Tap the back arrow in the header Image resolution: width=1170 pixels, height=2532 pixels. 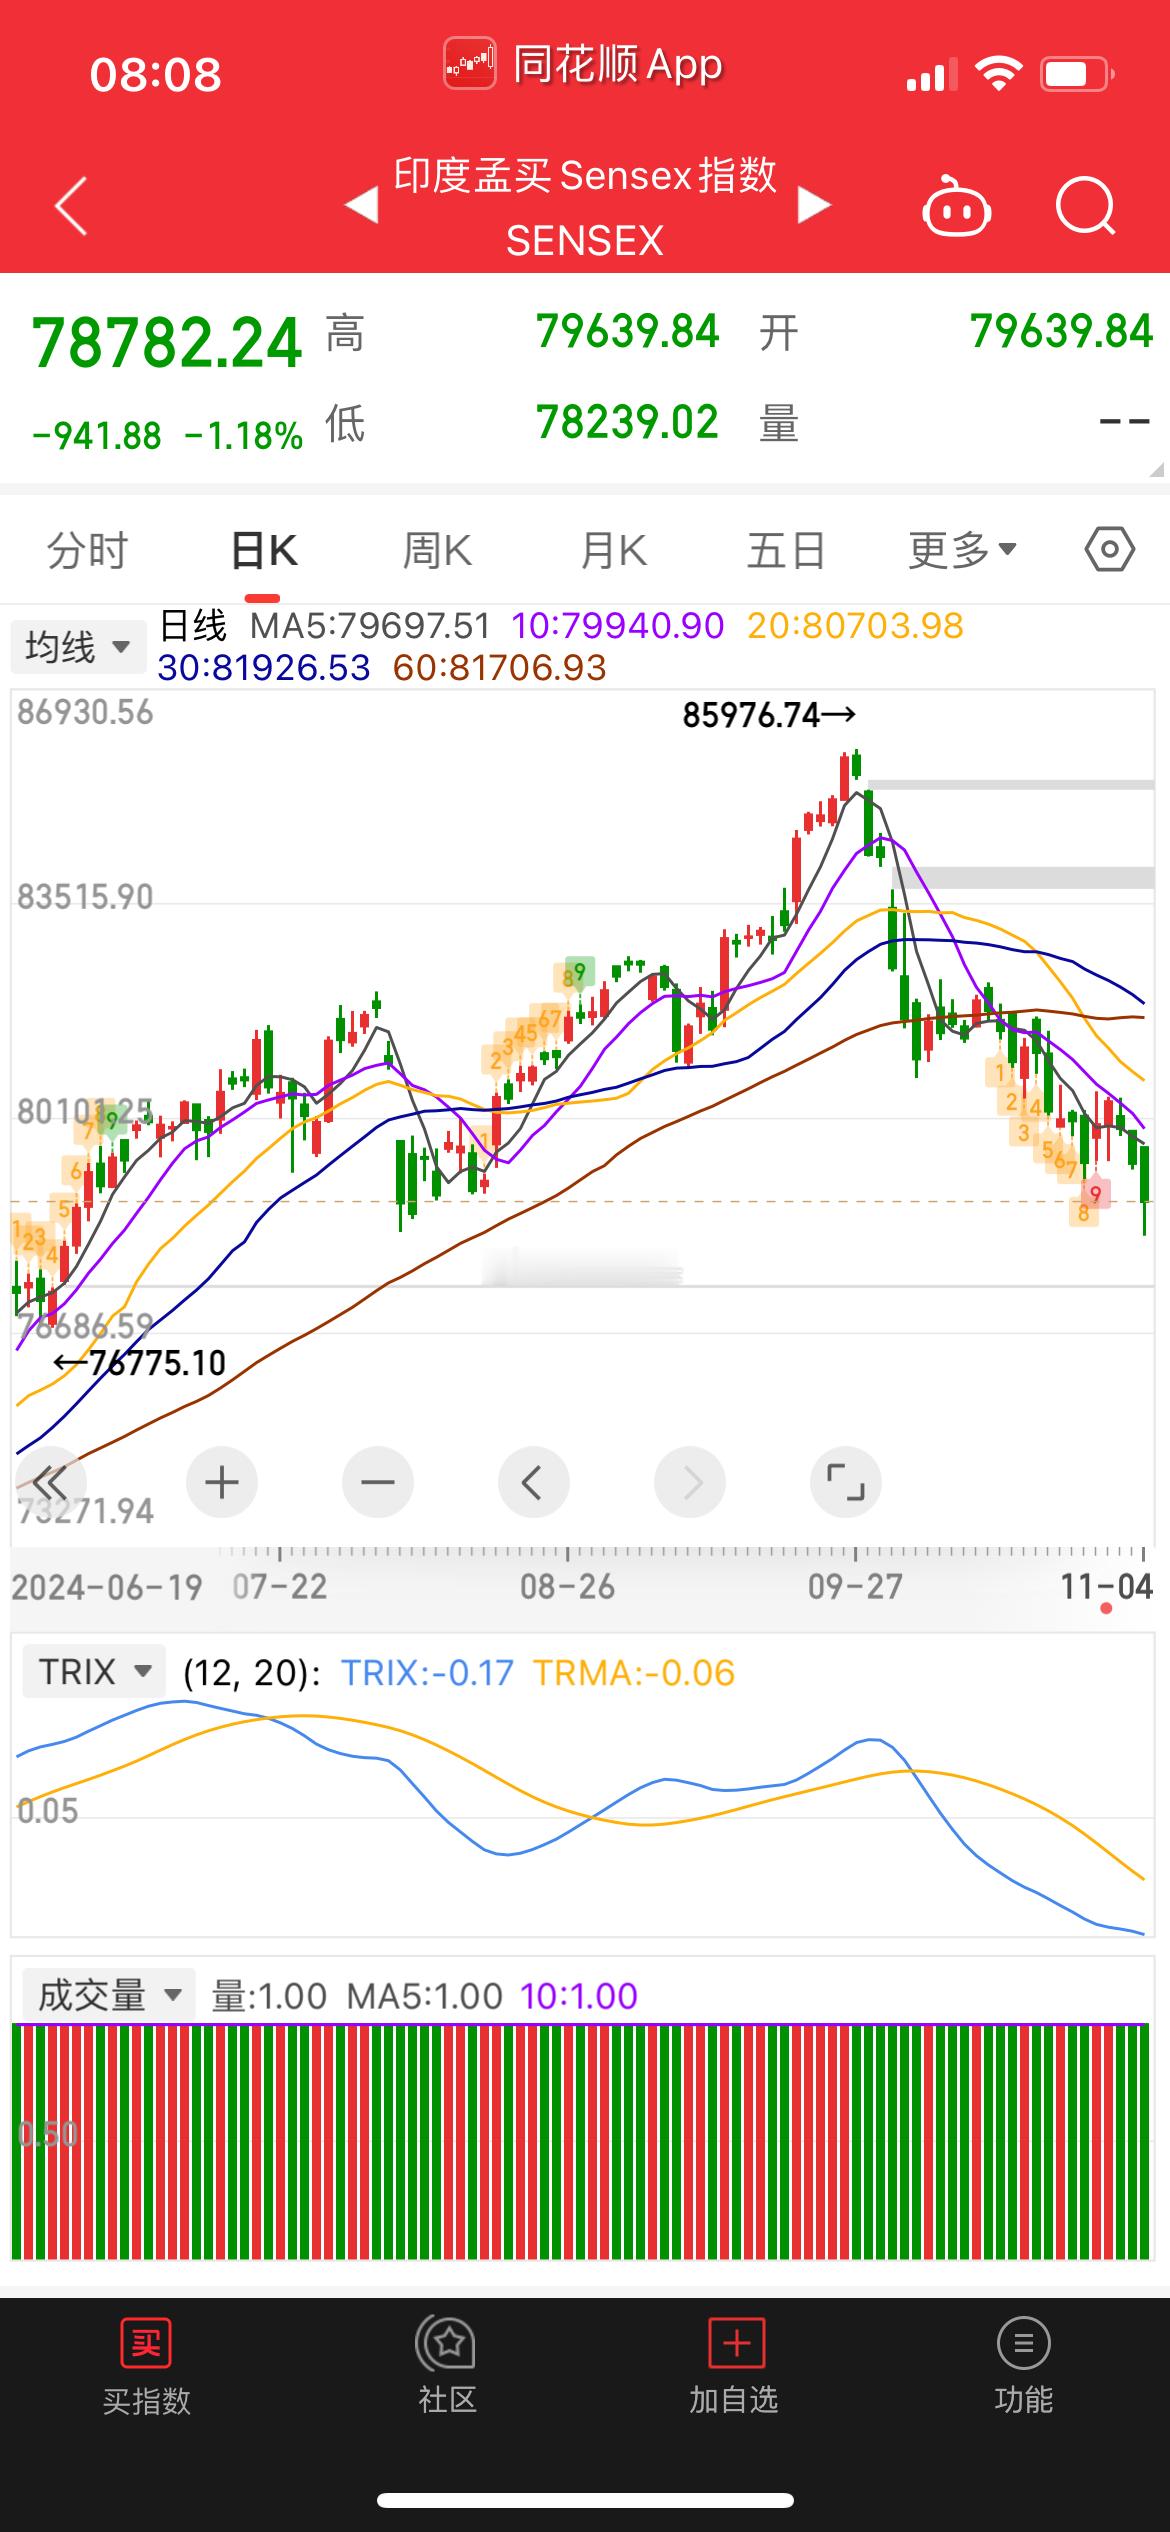pyautogui.click(x=71, y=206)
